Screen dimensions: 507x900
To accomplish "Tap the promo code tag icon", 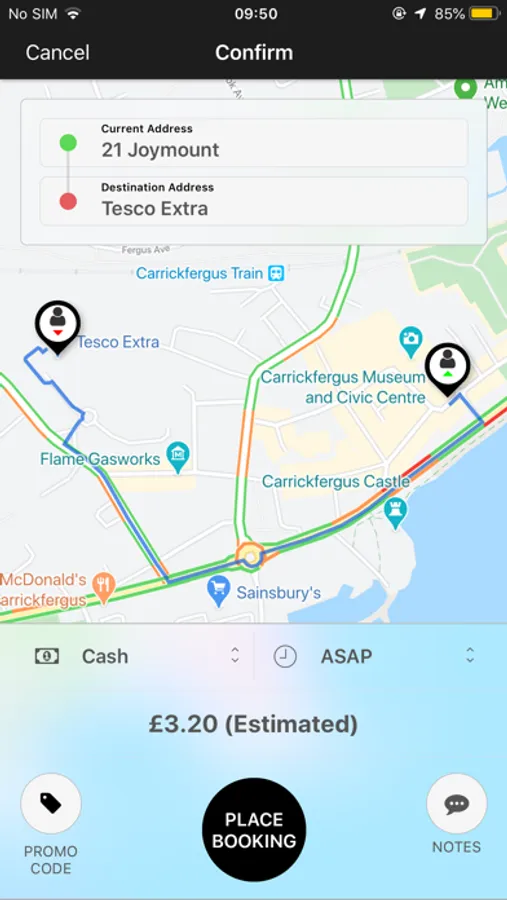I will click(x=51, y=803).
